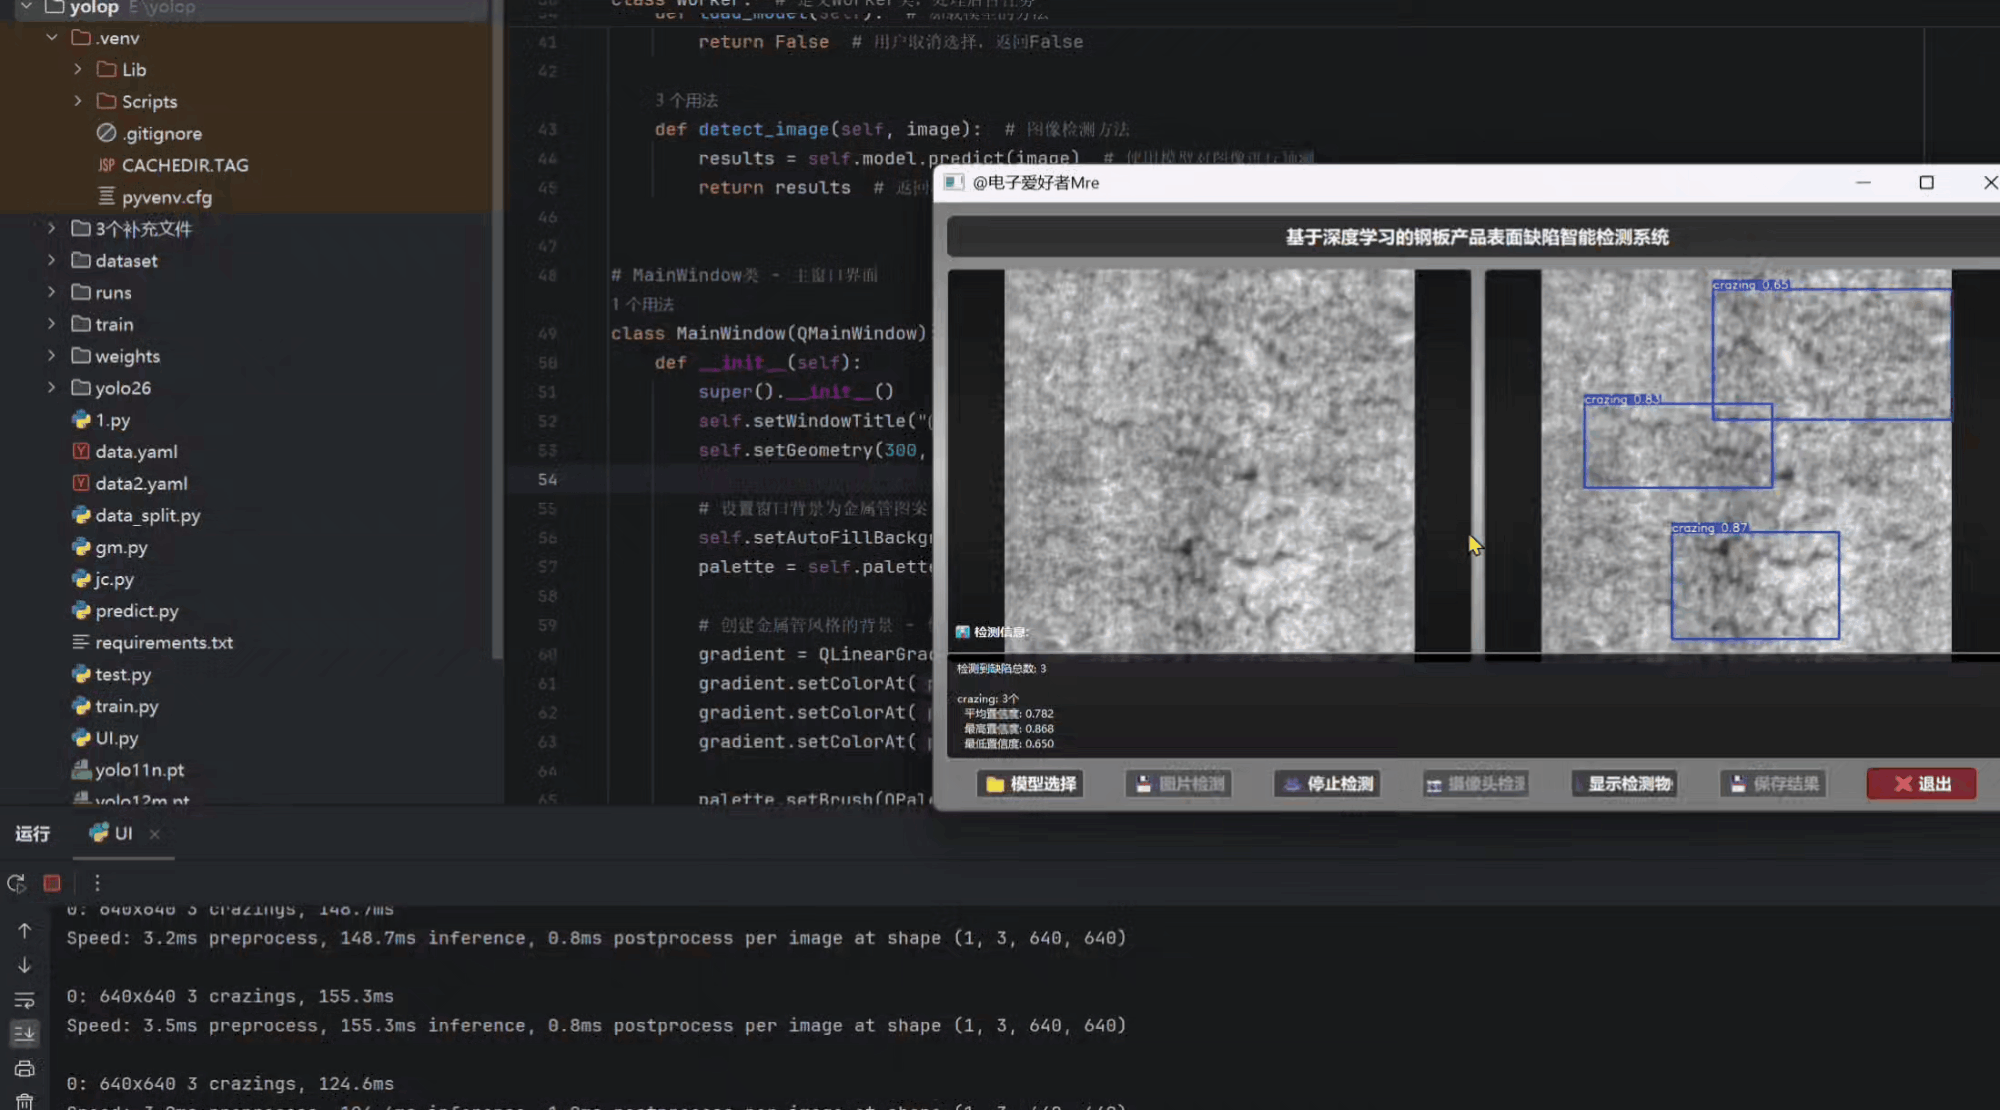The height and width of the screenshot is (1110, 2000).
Task: Click the 模型选择 button
Action: pyautogui.click(x=1030, y=784)
